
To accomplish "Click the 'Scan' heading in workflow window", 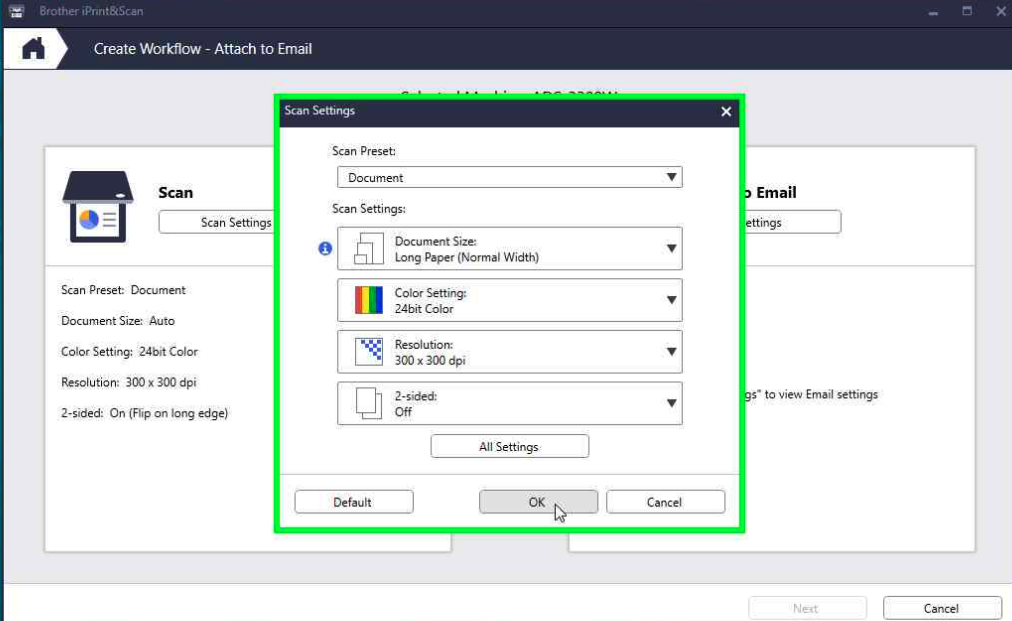I will pos(176,192).
